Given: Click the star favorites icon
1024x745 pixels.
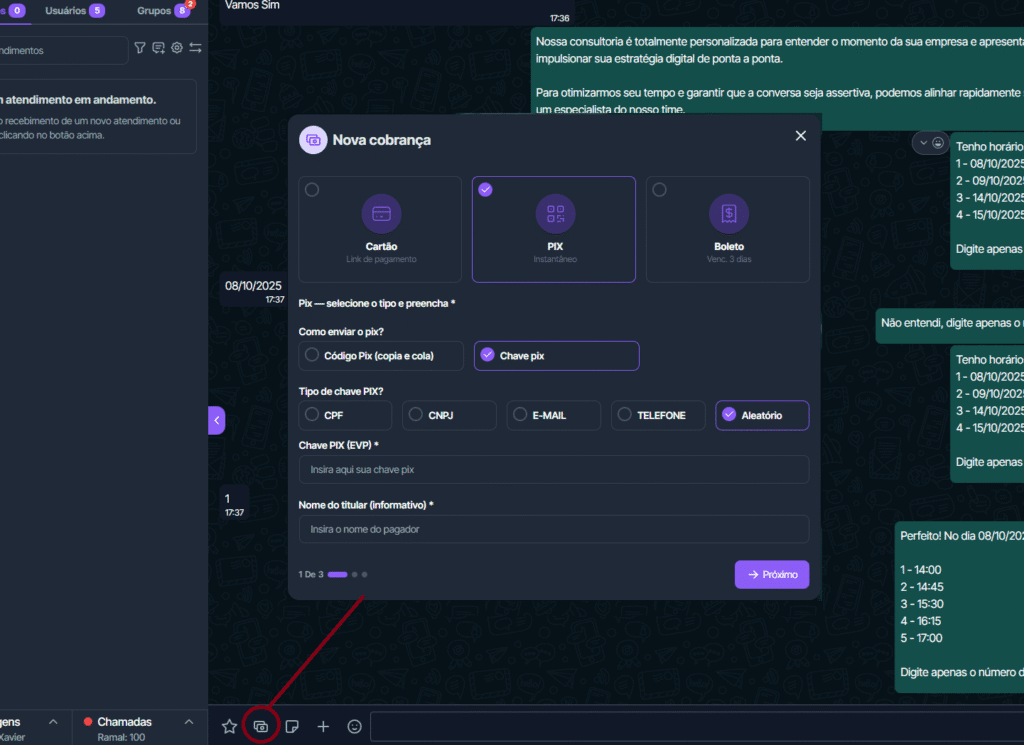Looking at the screenshot, I should tap(229, 727).
